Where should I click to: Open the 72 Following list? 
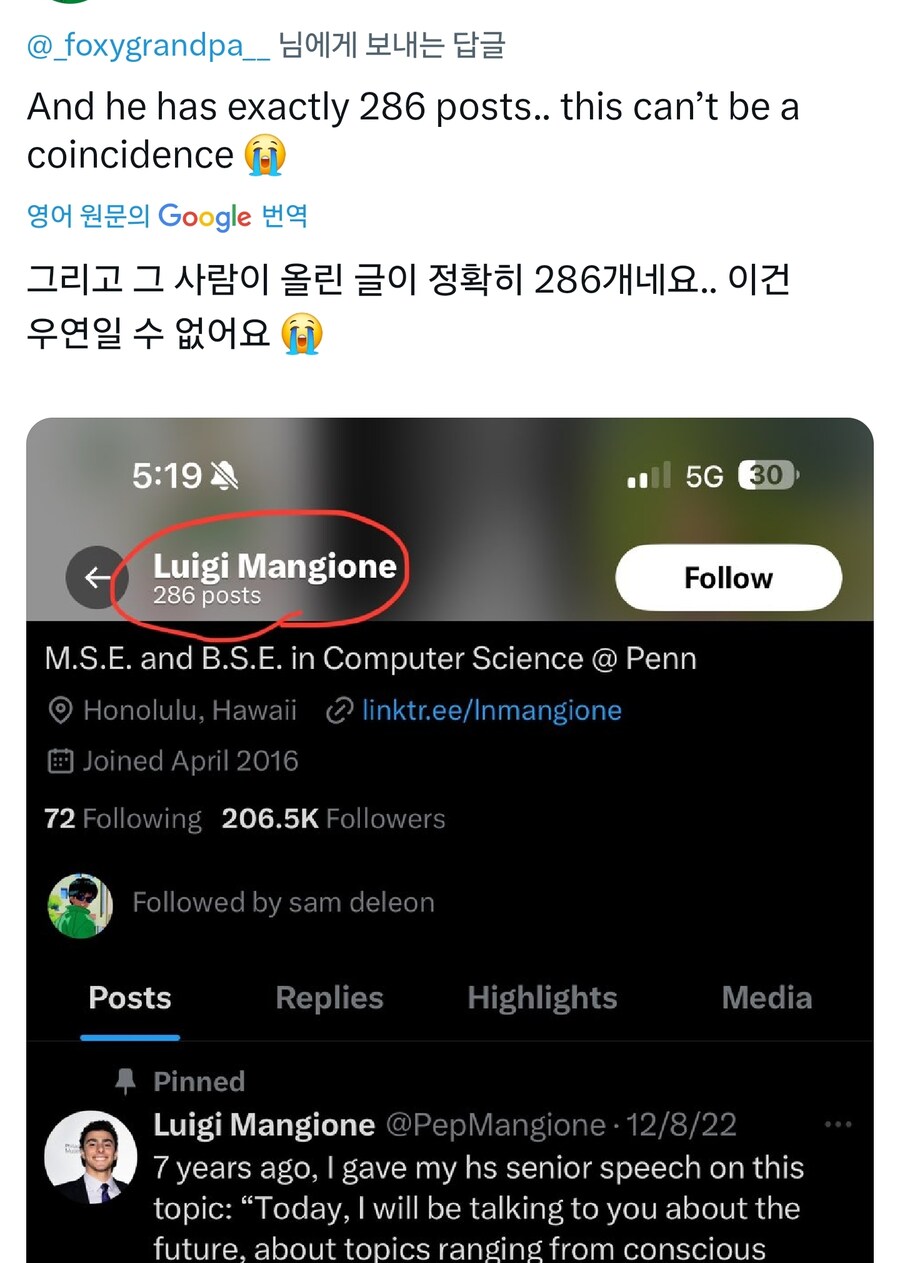pyautogui.click(x=123, y=819)
